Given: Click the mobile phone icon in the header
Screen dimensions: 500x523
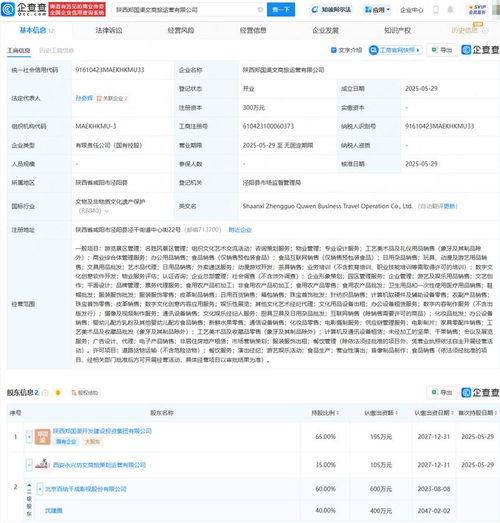Looking at the screenshot, I should [436, 10].
